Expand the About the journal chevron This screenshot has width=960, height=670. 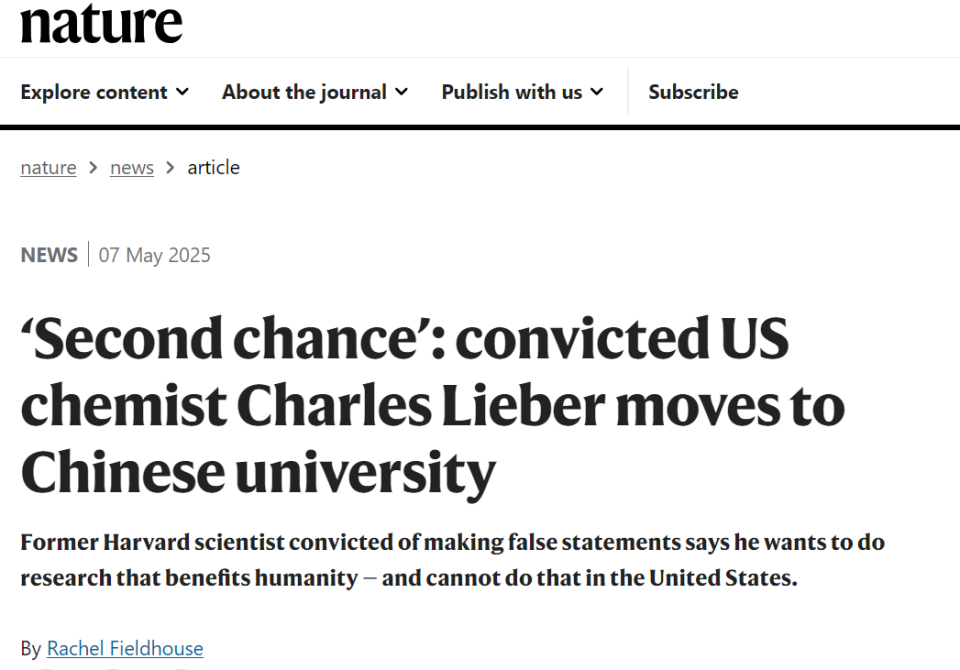click(402, 92)
